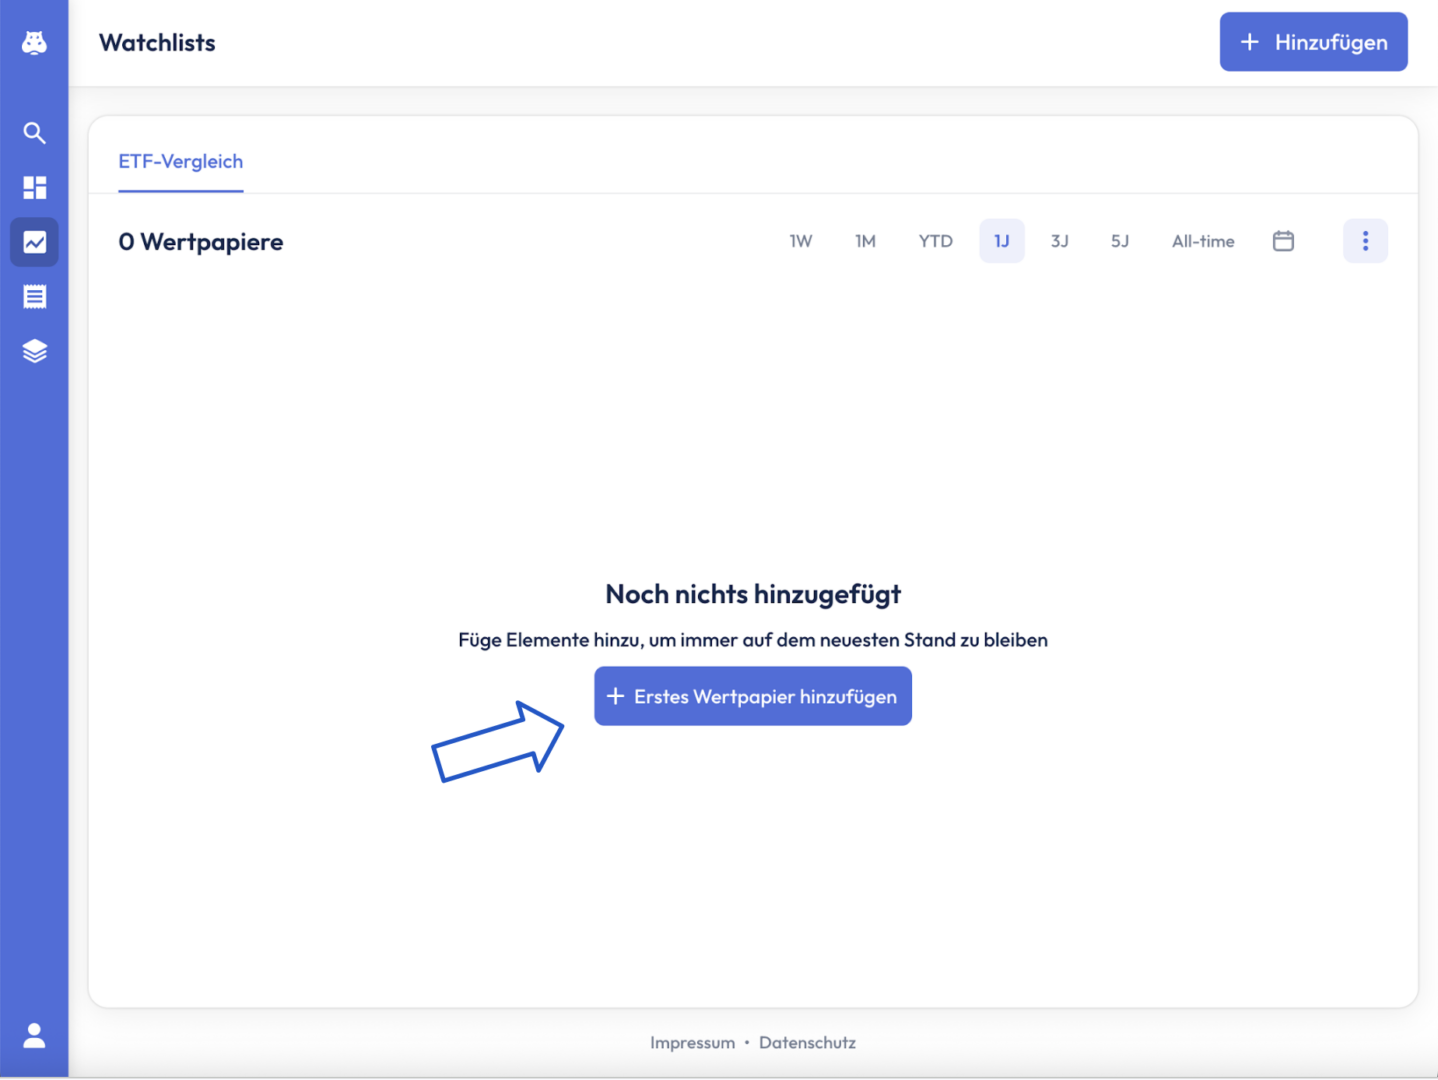Select the 1W time range
The width and height of the screenshot is (1438, 1080).
pos(800,241)
